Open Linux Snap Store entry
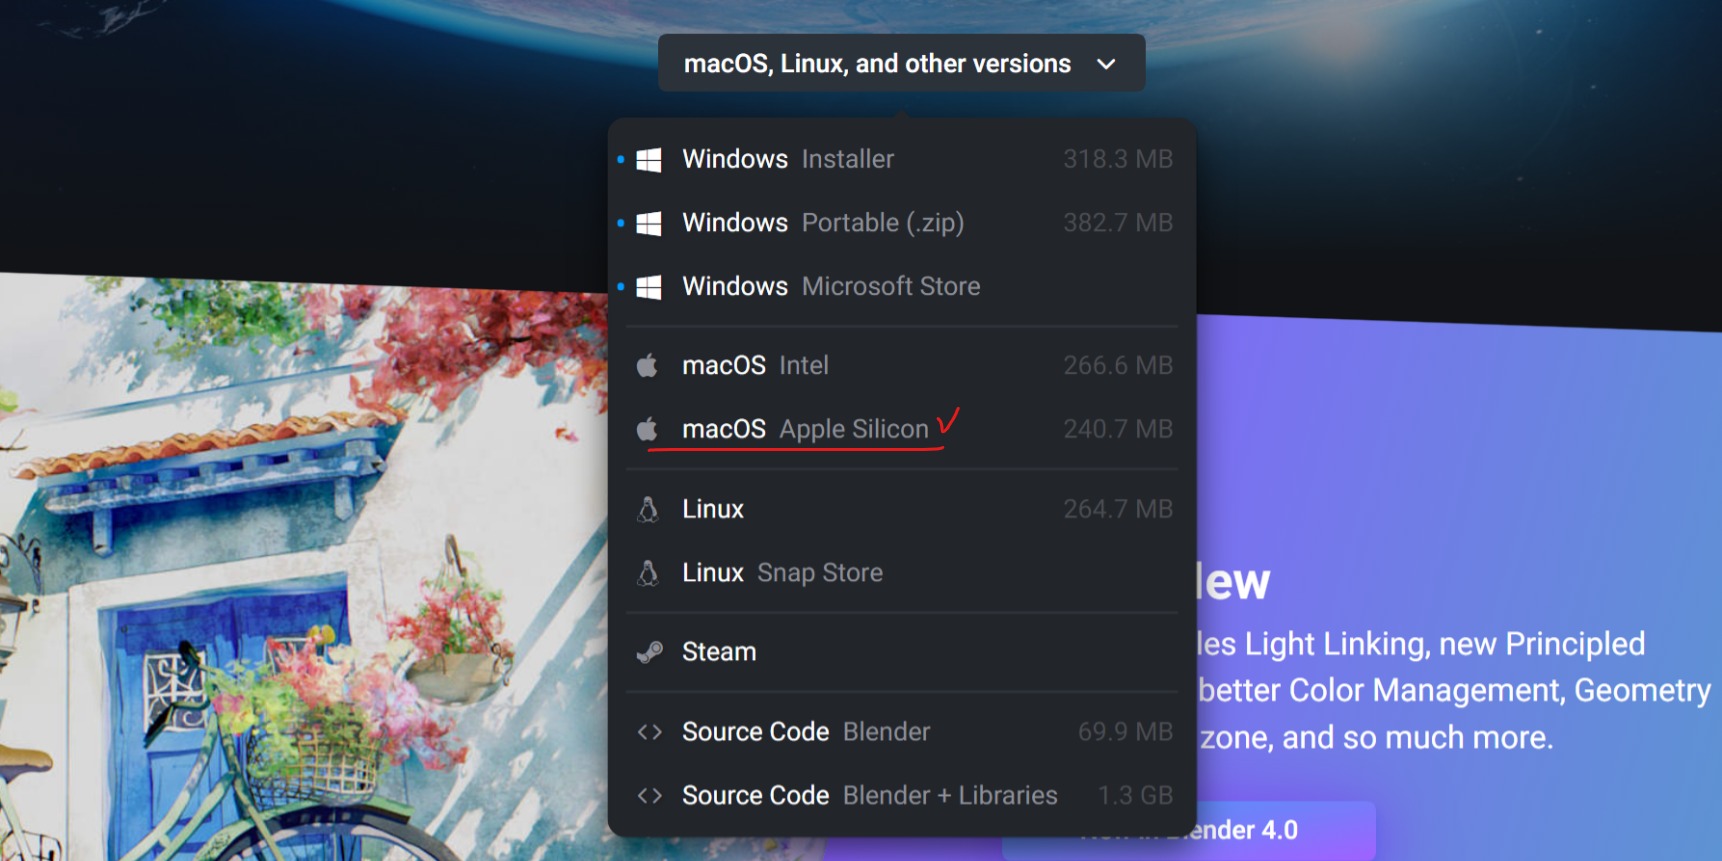 coord(901,572)
